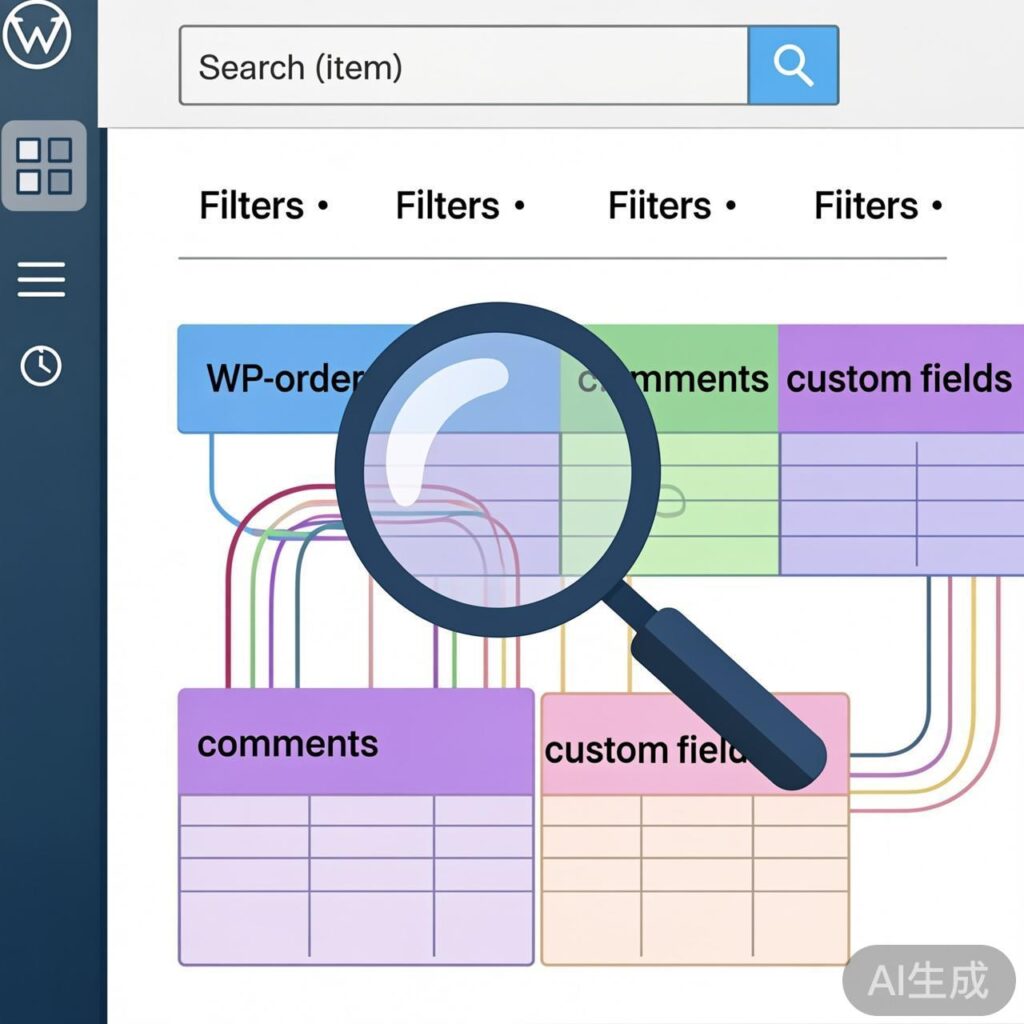This screenshot has height=1024, width=1024.
Task: Expand the first Filters dropdown
Action: [263, 206]
